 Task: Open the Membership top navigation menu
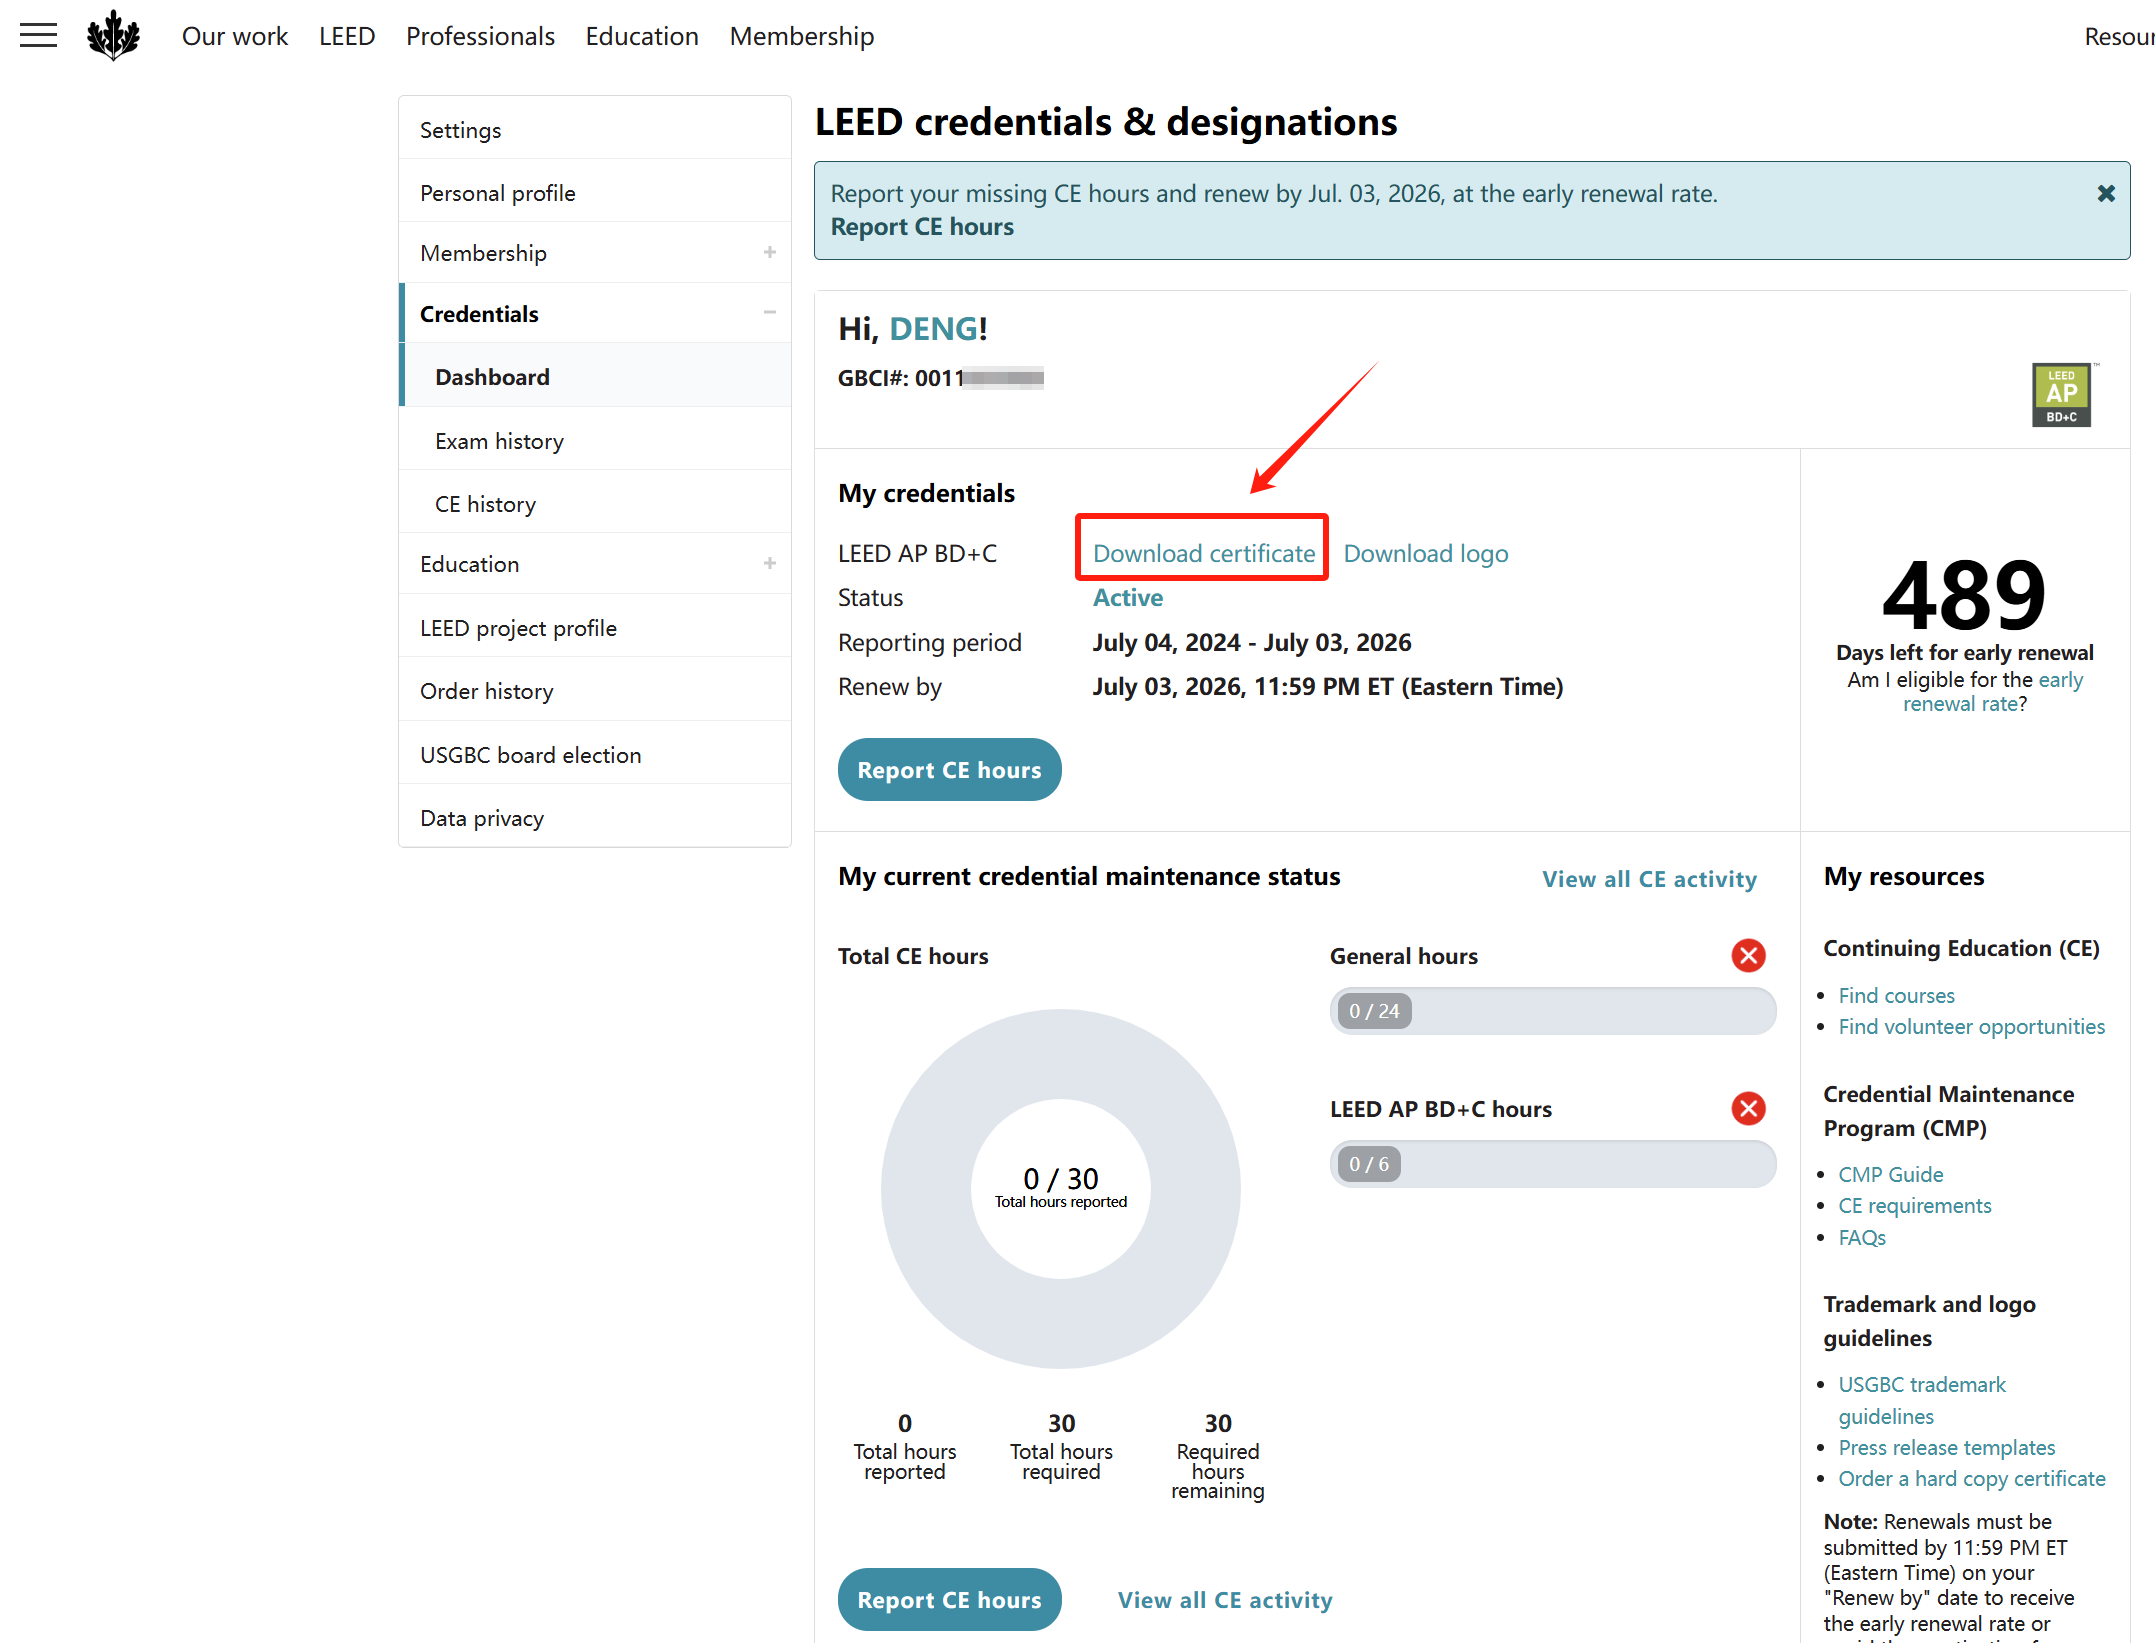(802, 36)
